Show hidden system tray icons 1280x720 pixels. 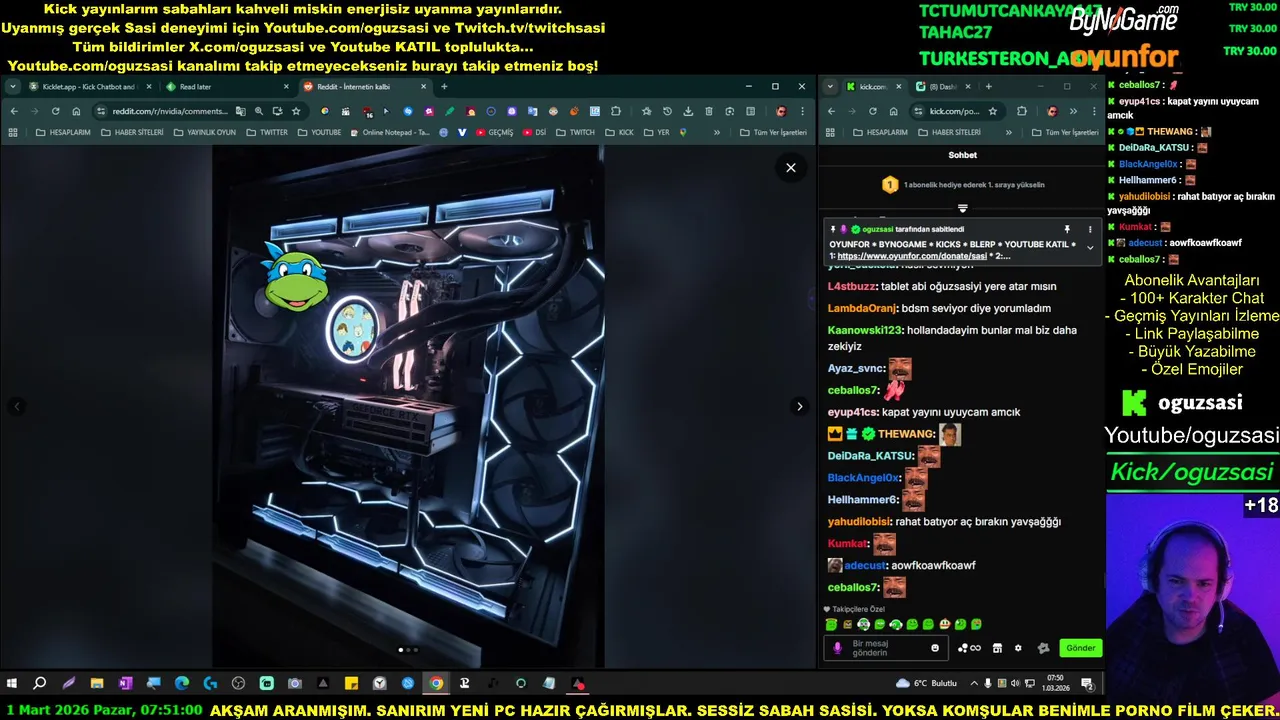point(974,684)
